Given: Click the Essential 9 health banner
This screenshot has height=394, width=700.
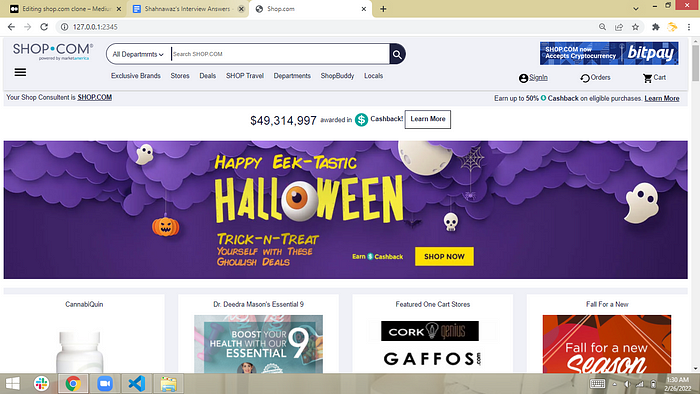Looking at the screenshot, I should pyautogui.click(x=258, y=344).
